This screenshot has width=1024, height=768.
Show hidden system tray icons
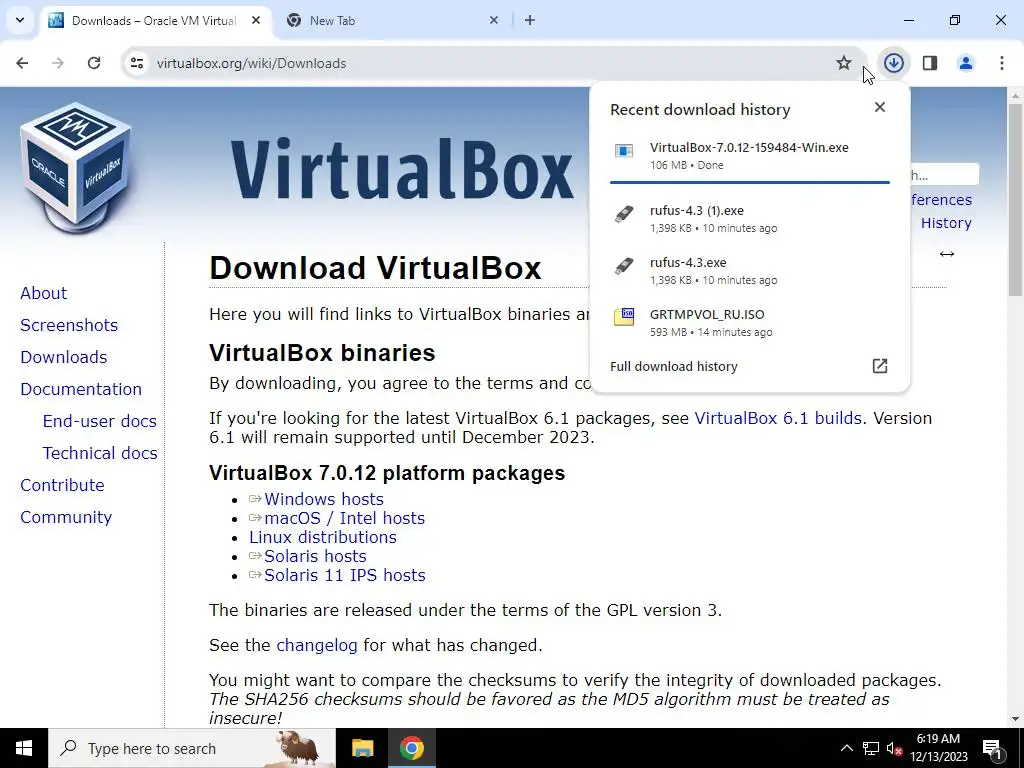pos(846,748)
